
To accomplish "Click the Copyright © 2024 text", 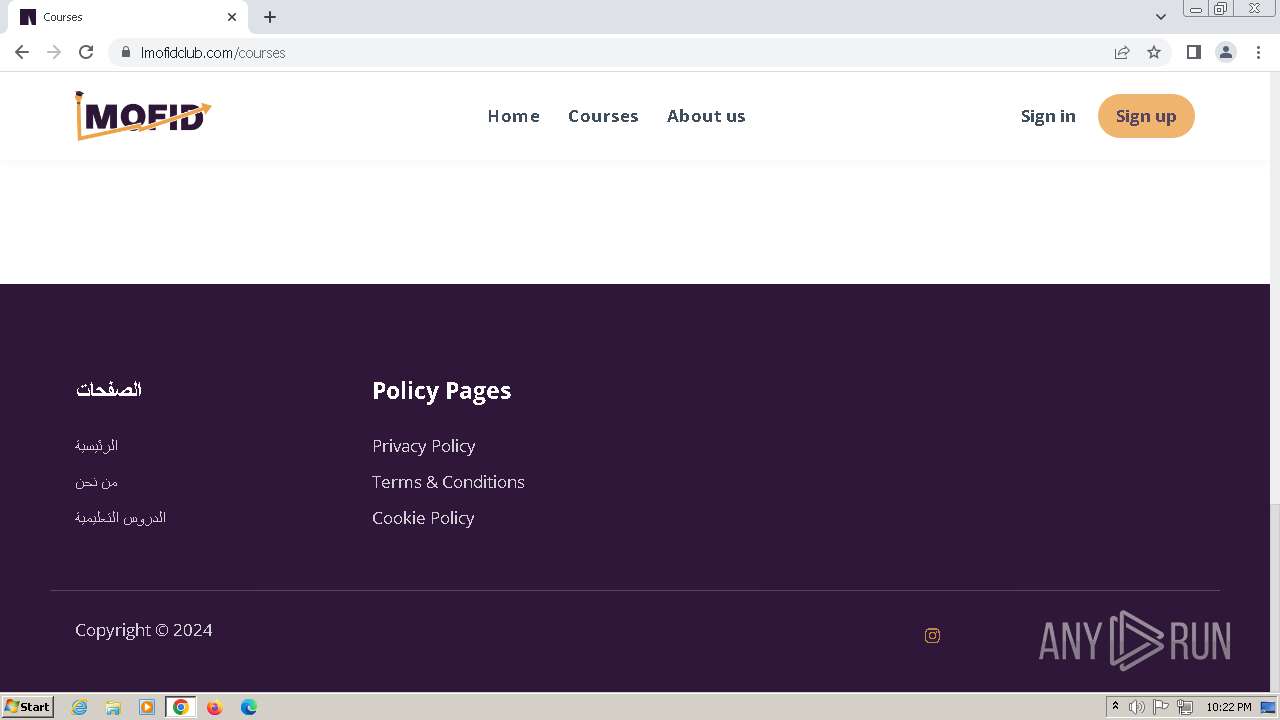I will (144, 630).
